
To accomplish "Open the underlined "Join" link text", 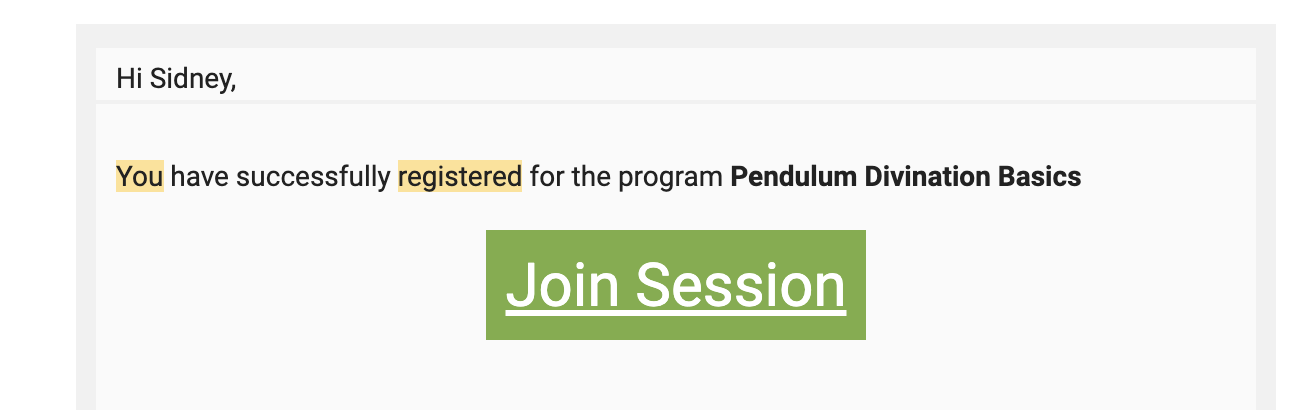I will tap(562, 285).
